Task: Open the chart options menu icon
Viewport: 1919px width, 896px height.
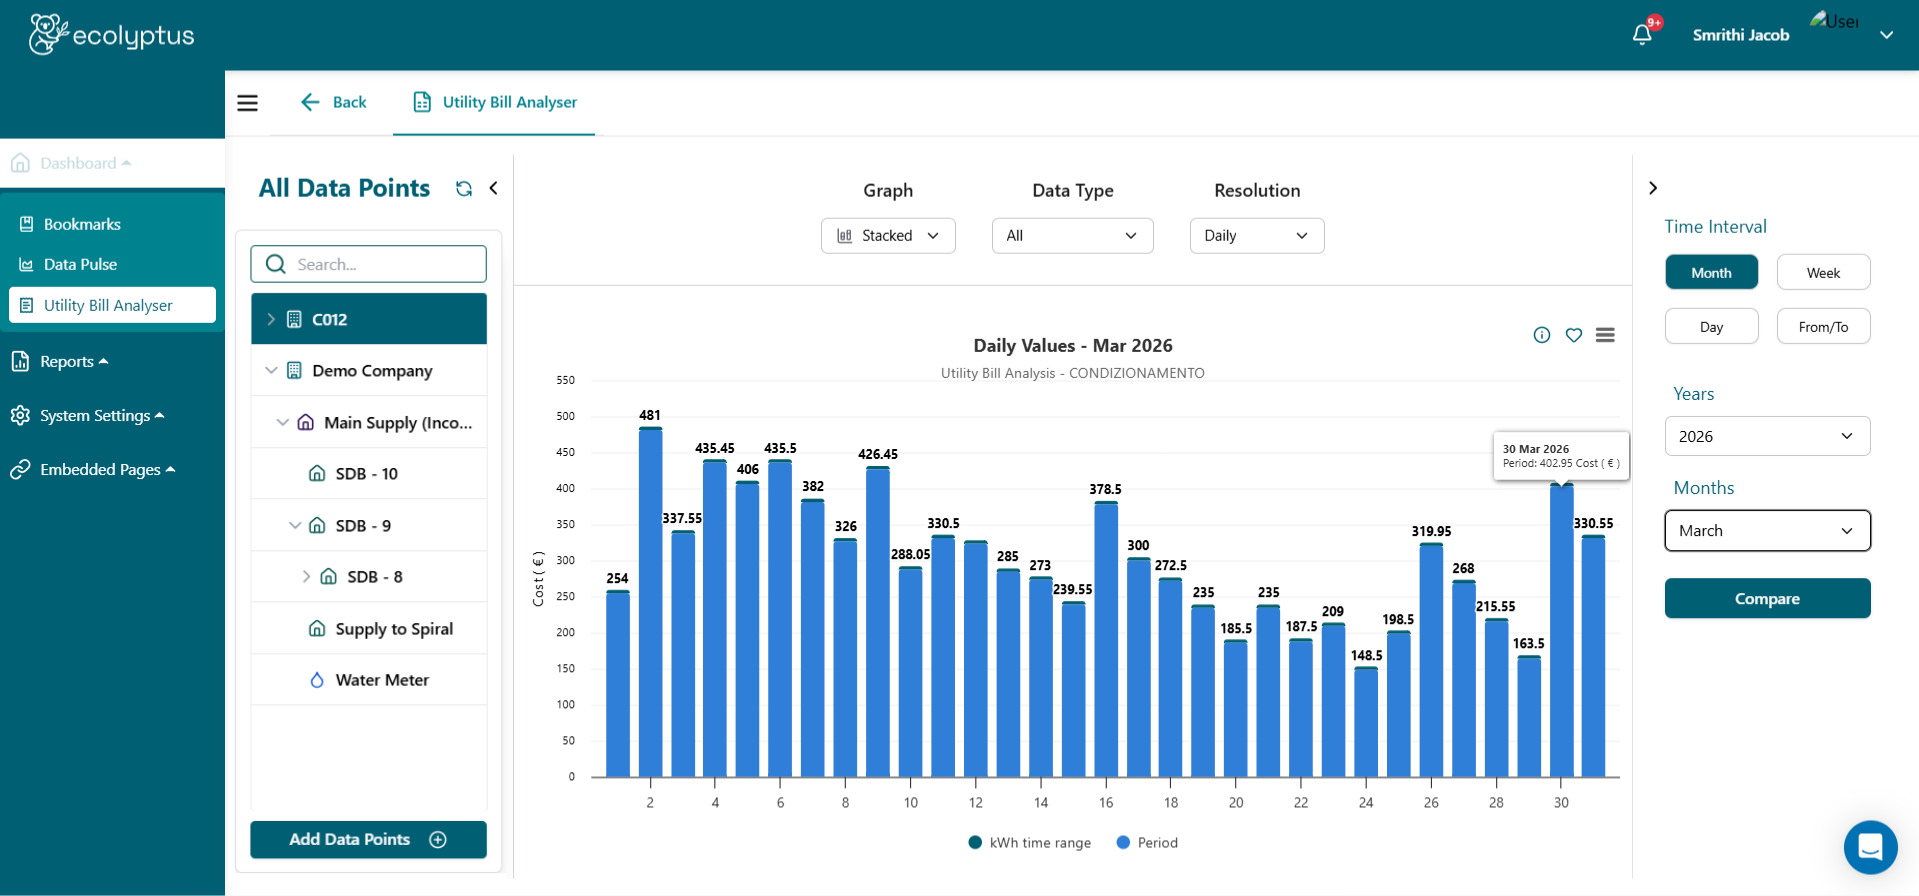Action: (x=1605, y=335)
